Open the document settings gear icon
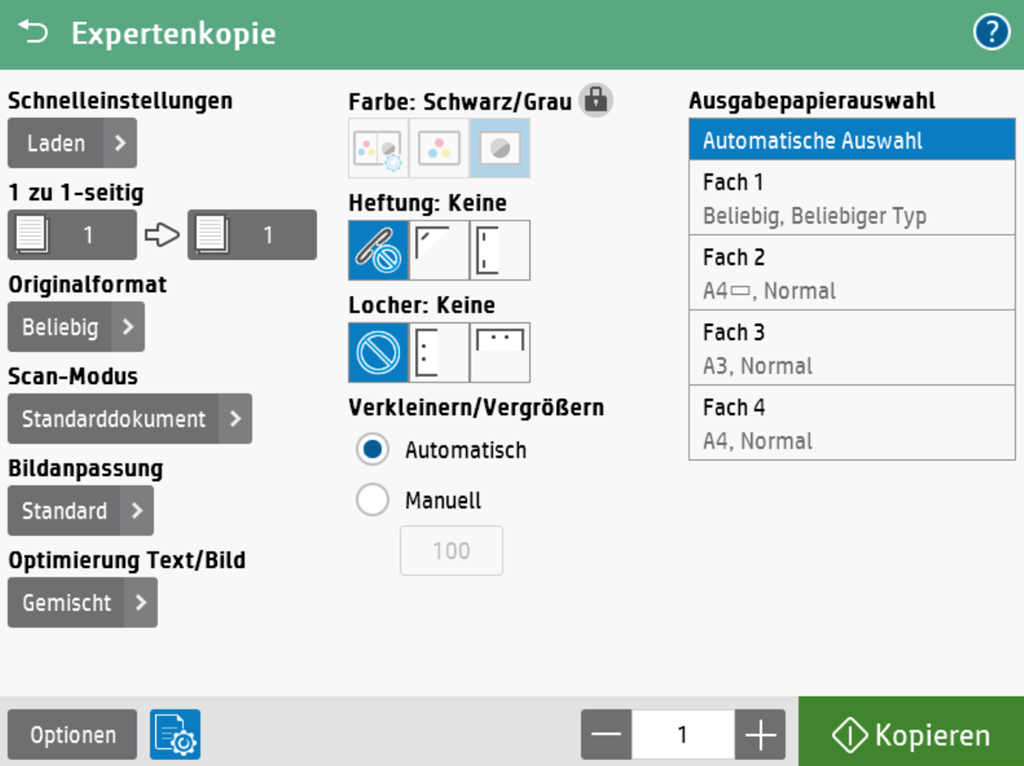Viewport: 1024px width, 766px height. click(175, 735)
